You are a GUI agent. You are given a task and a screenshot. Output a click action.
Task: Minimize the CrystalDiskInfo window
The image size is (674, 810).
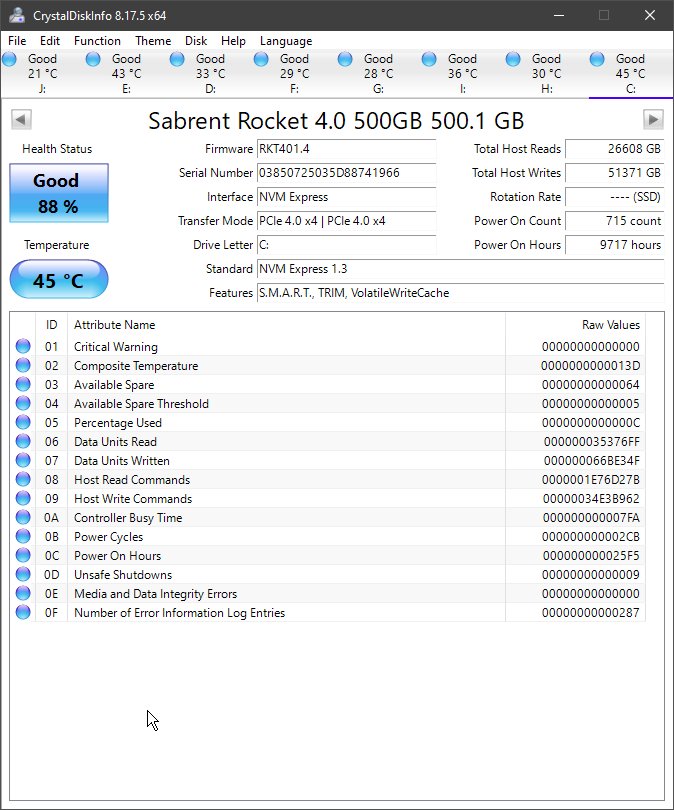coord(559,15)
